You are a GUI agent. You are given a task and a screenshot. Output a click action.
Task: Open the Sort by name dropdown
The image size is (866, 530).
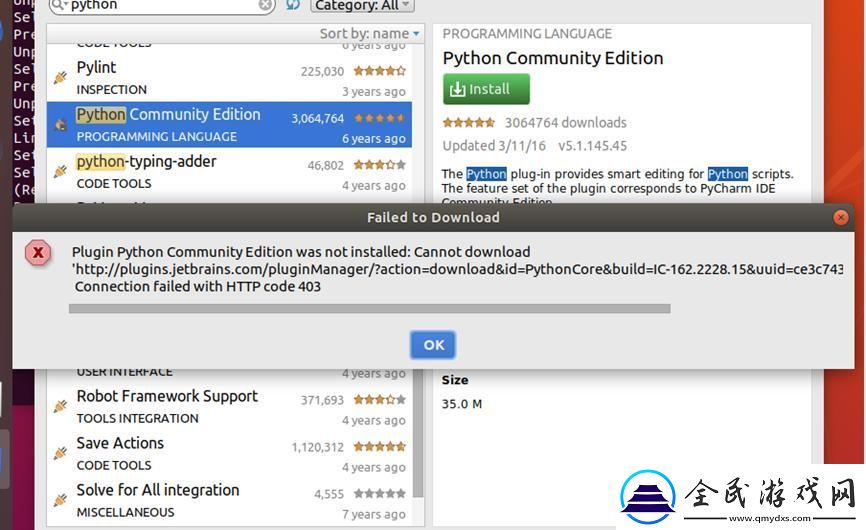369,34
